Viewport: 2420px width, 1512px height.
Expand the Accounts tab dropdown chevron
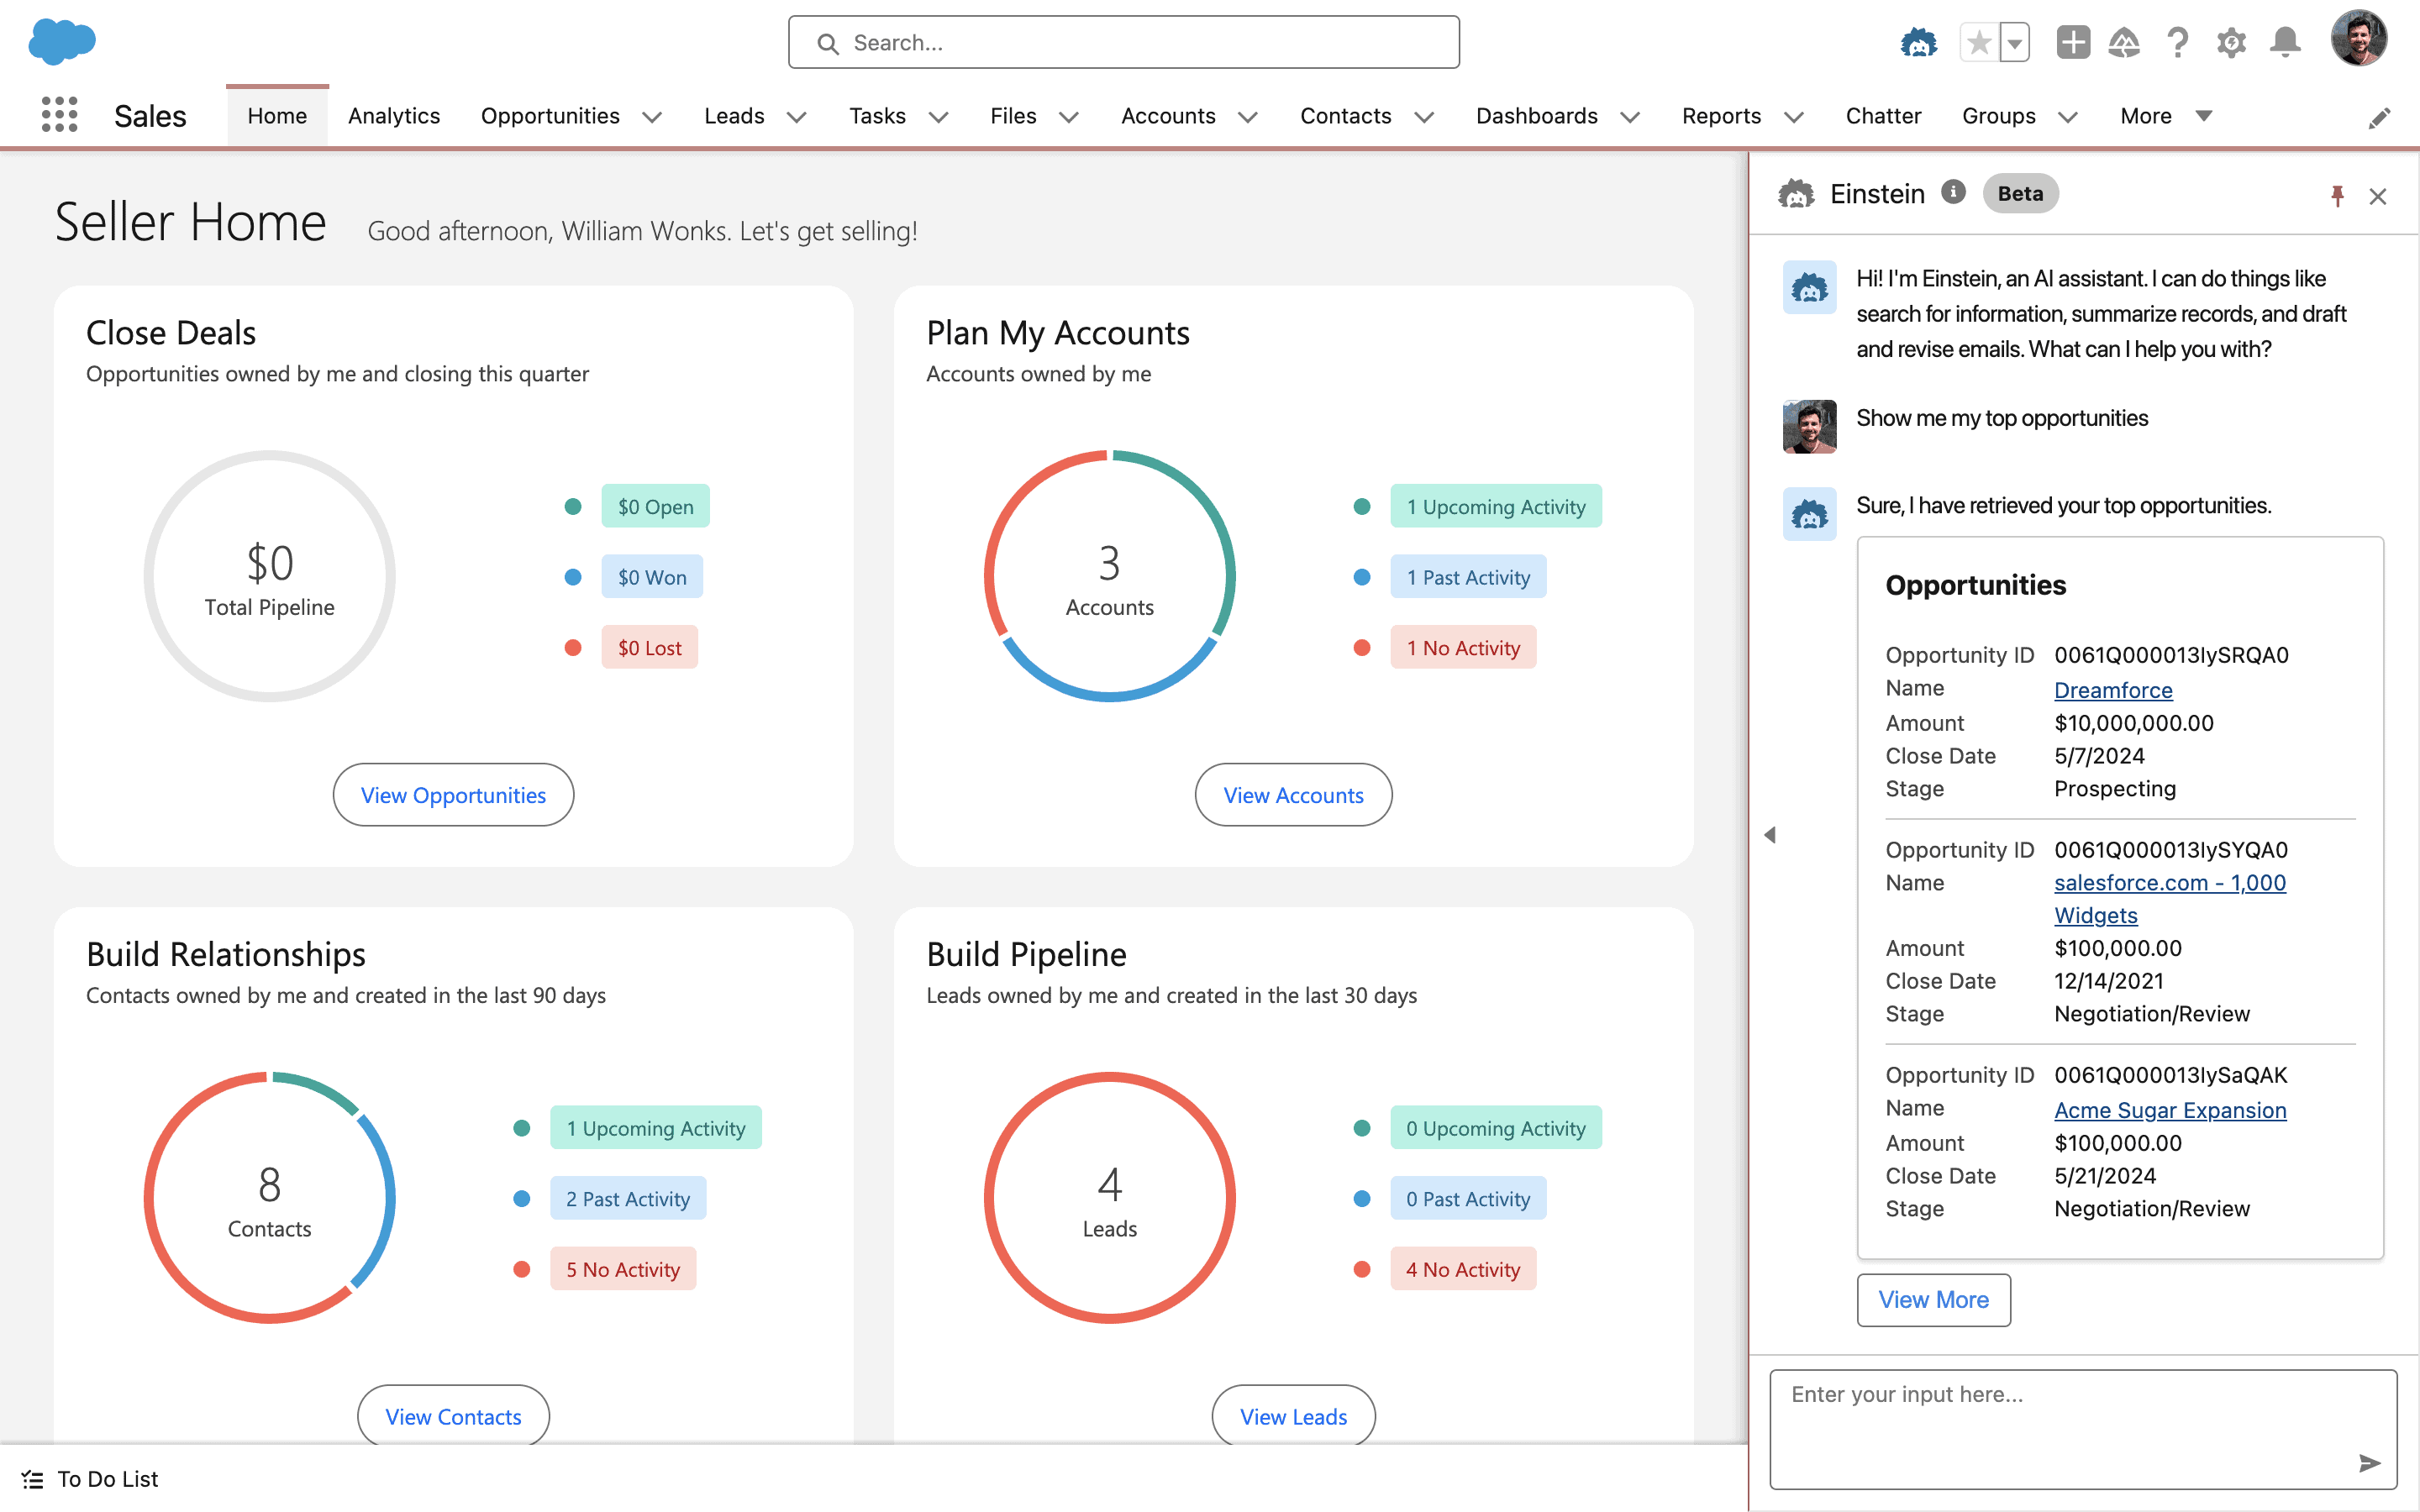(1248, 117)
